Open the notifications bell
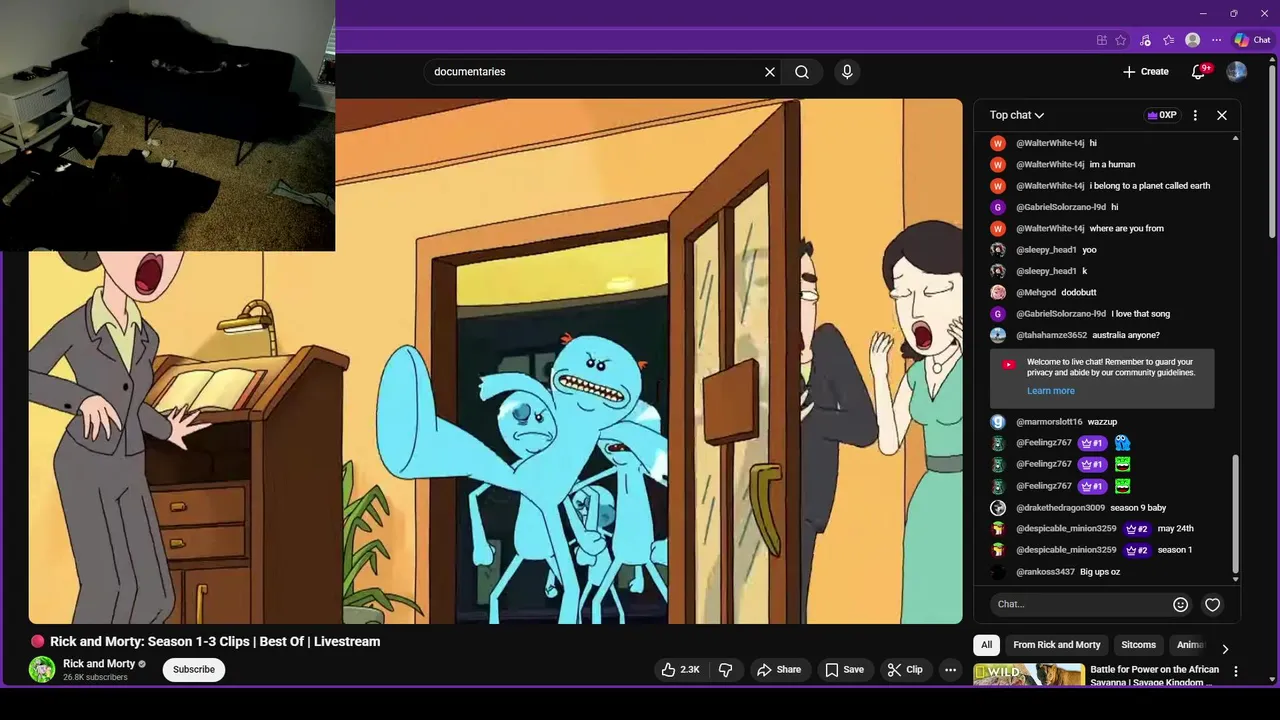Image resolution: width=1280 pixels, height=720 pixels. tap(1199, 72)
